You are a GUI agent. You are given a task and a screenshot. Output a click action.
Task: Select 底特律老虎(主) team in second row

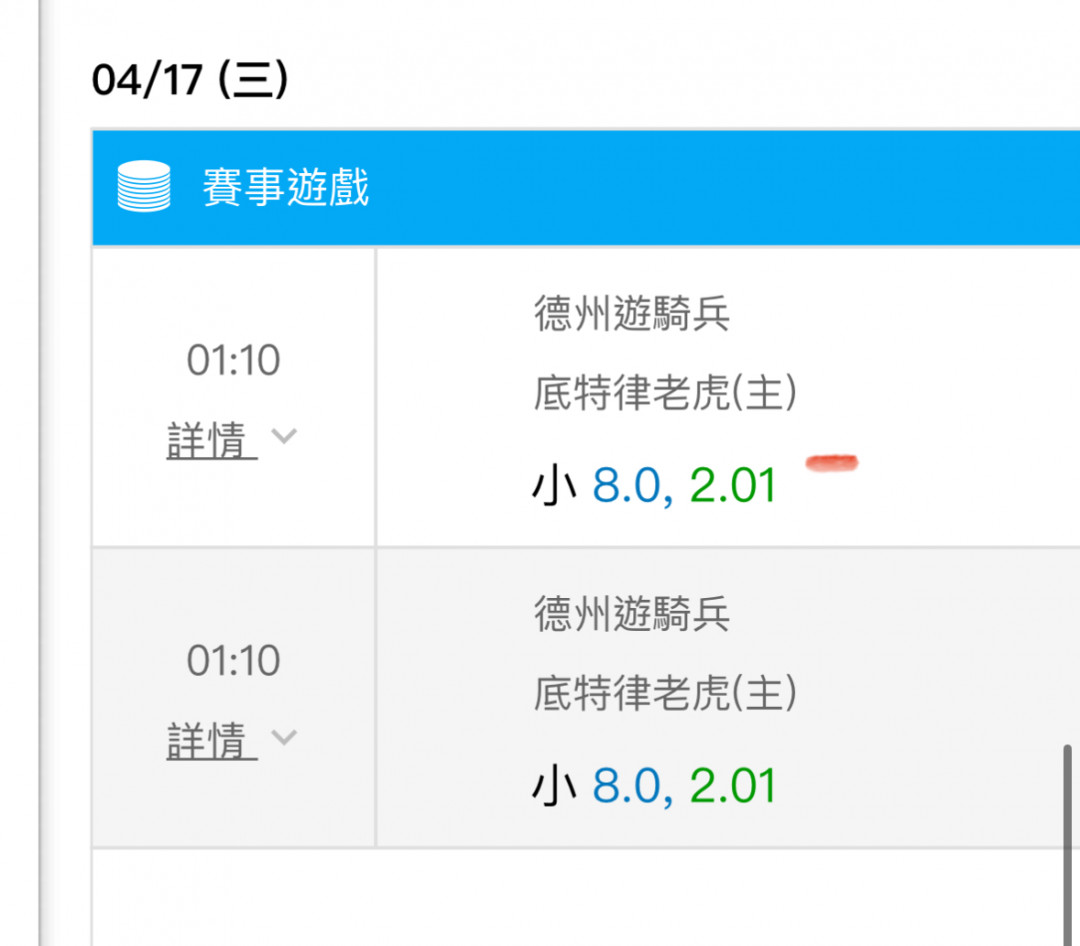(665, 693)
